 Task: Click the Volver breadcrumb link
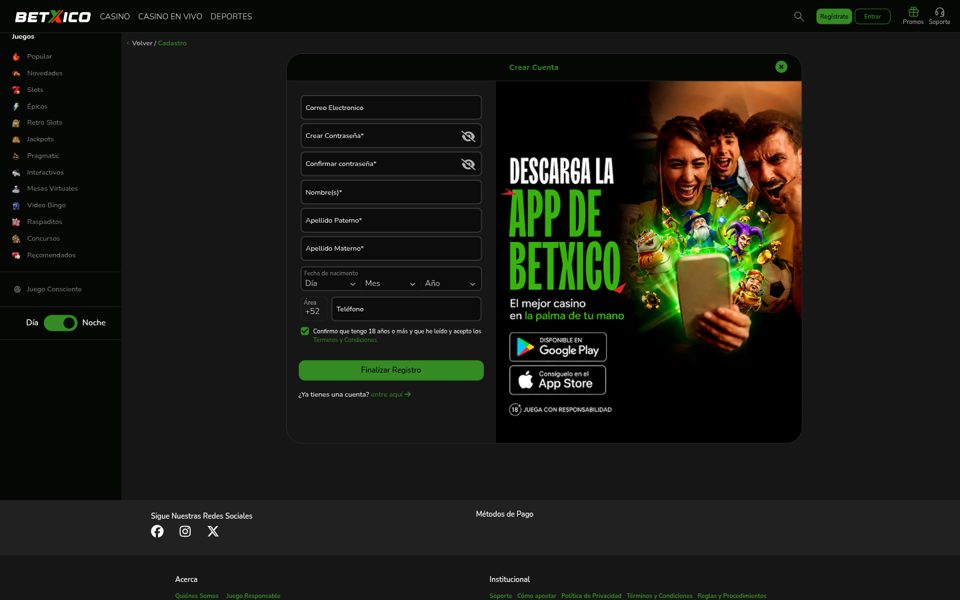[x=142, y=43]
